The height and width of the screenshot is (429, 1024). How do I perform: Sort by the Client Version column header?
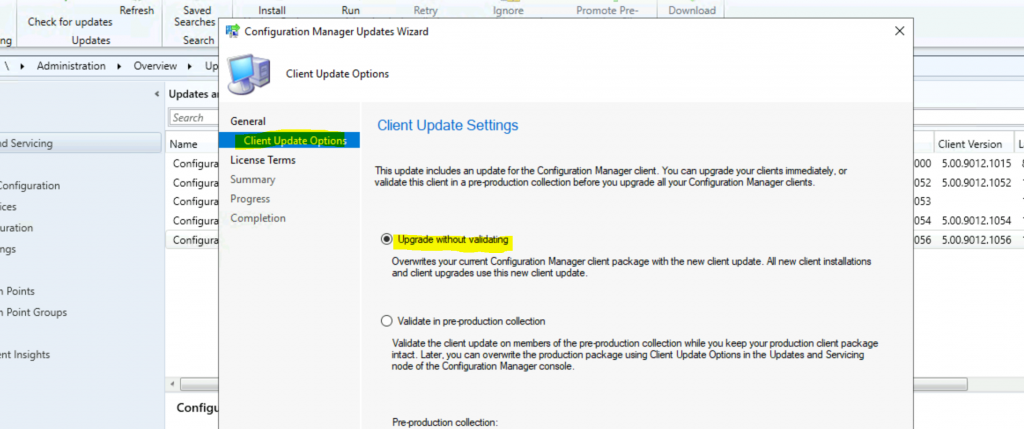(970, 144)
